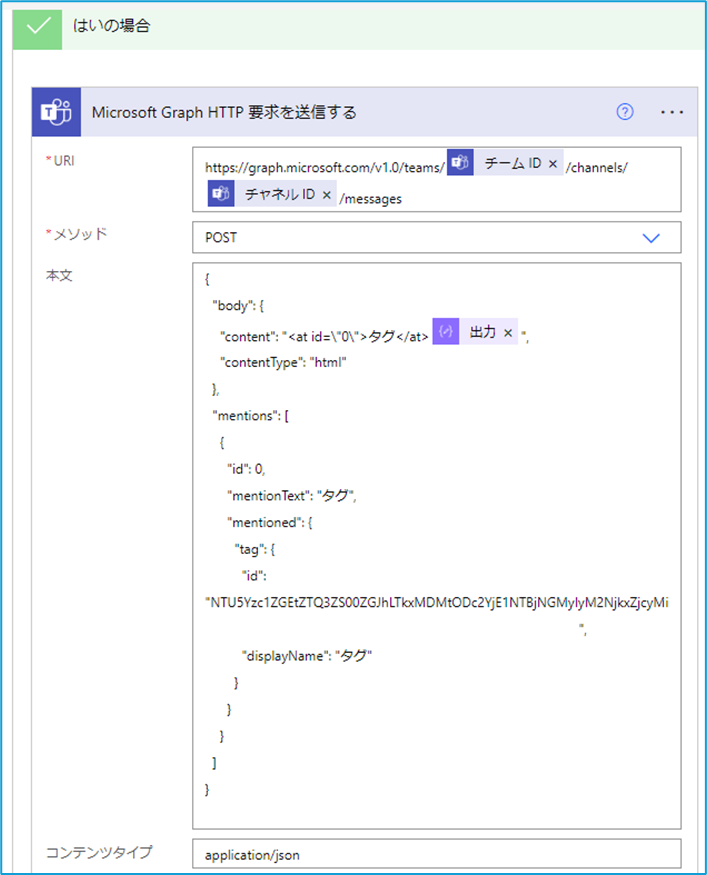Click the /messages text in URI
The height and width of the screenshot is (875, 707).
(371, 199)
